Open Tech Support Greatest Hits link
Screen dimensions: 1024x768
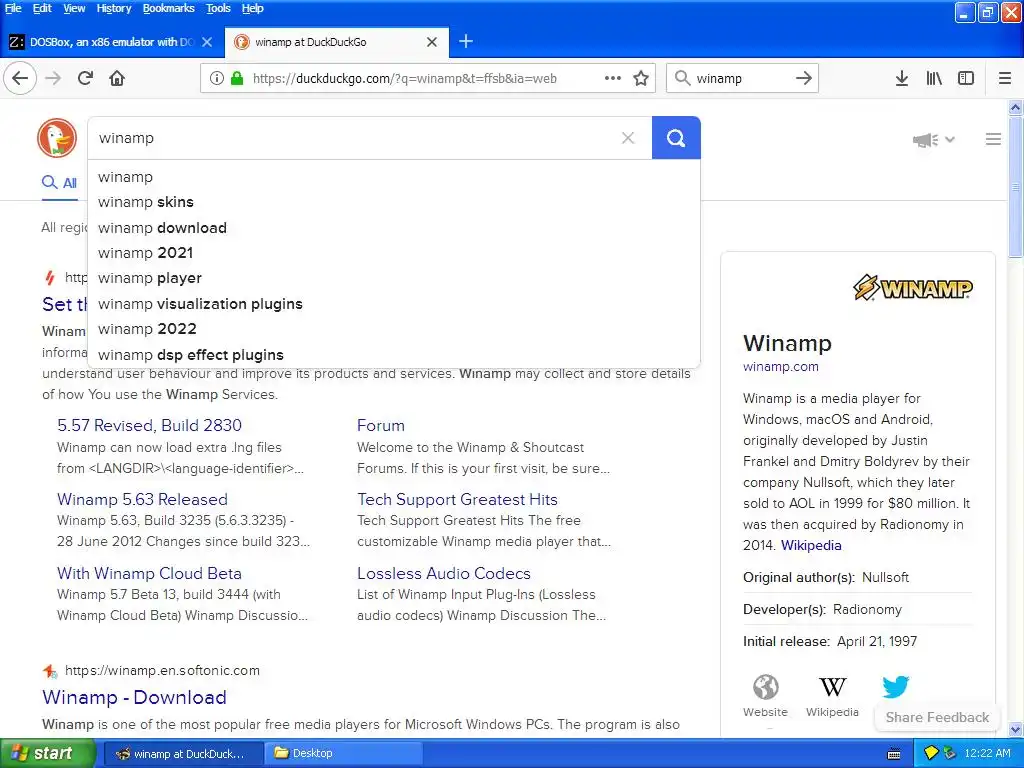click(457, 499)
